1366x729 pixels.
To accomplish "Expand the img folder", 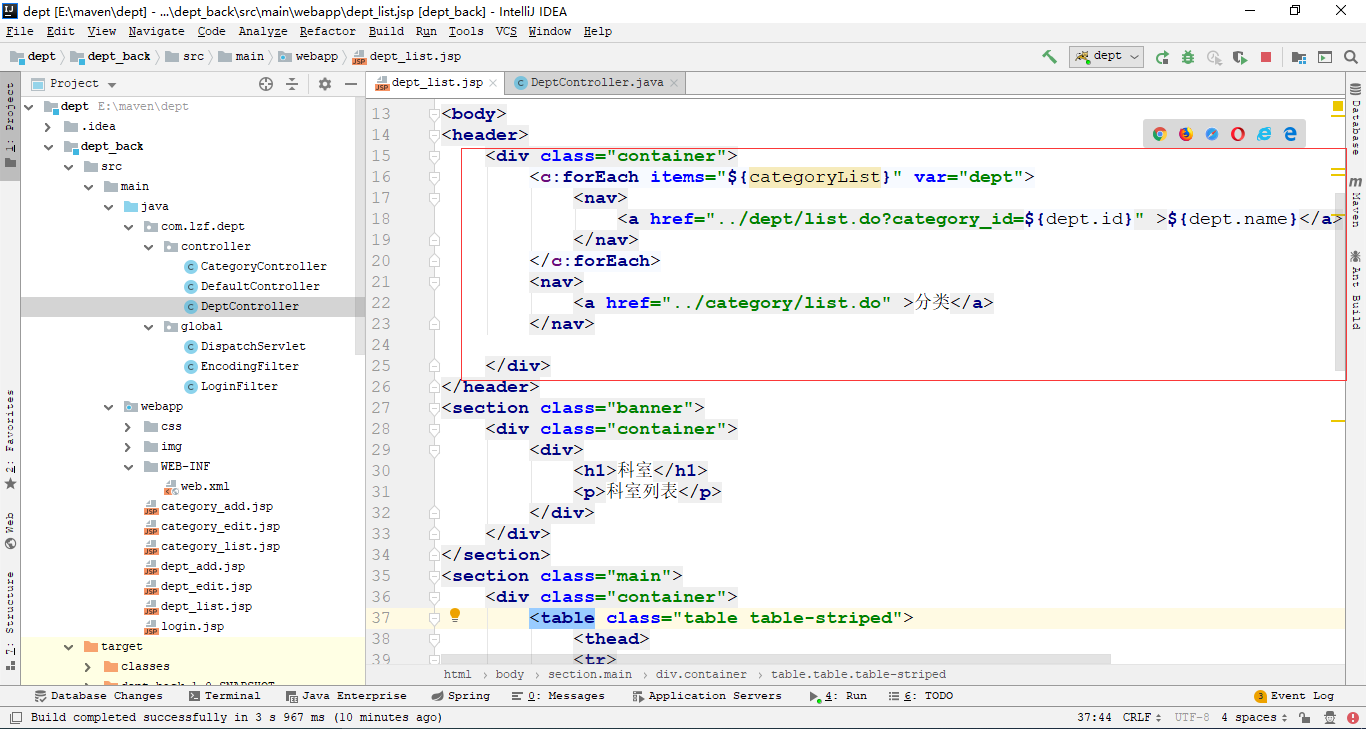I will (x=127, y=446).
